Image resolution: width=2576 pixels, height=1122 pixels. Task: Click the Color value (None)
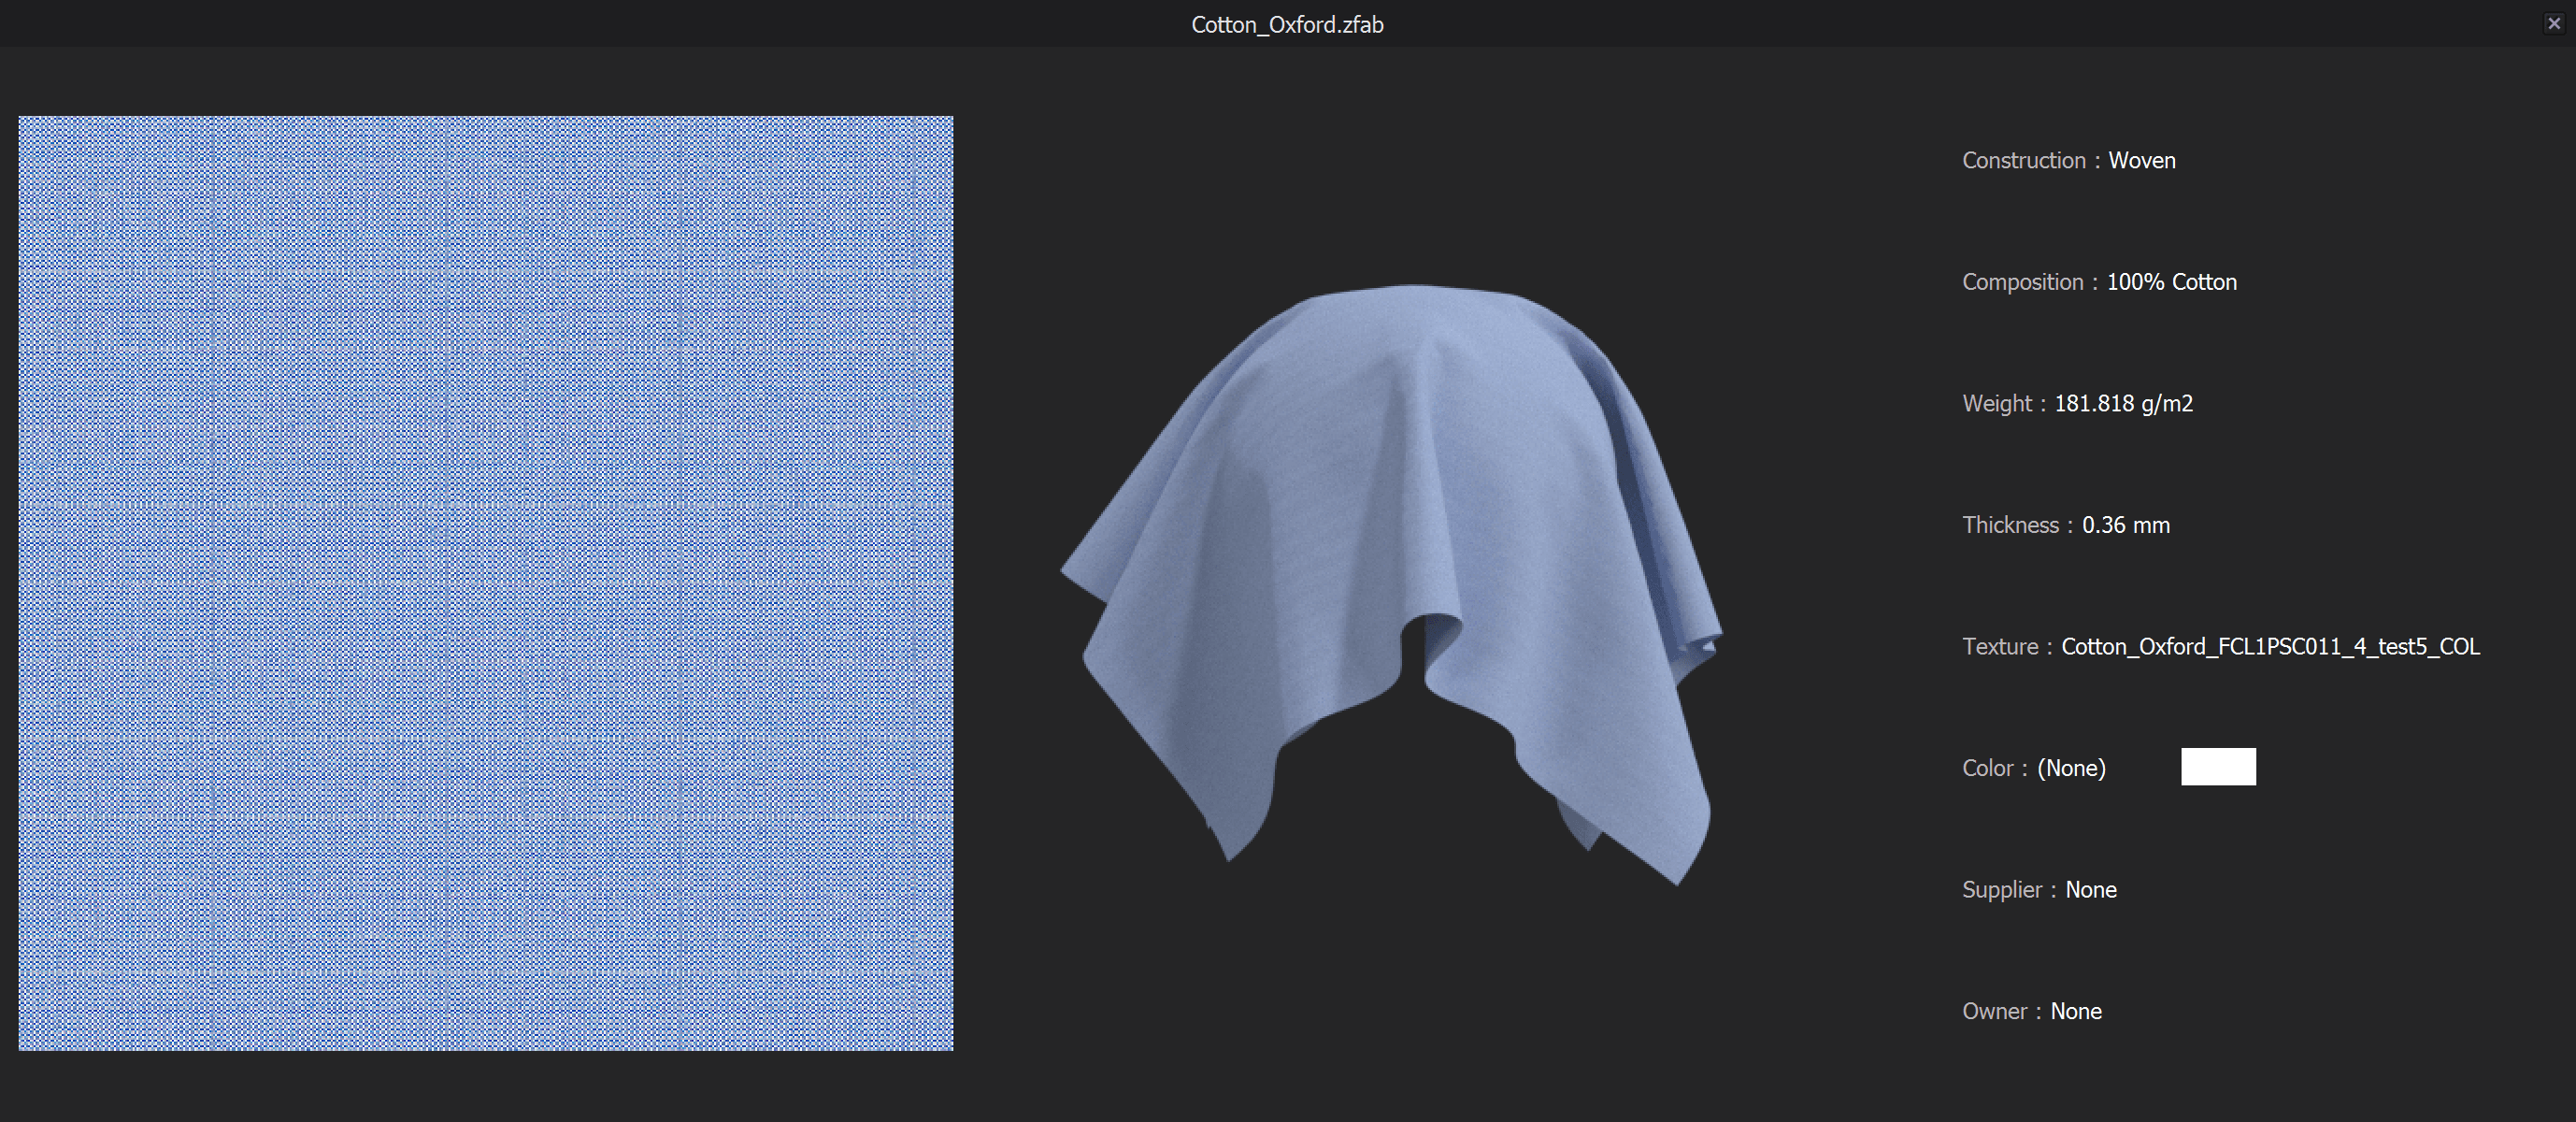pyautogui.click(x=2072, y=768)
